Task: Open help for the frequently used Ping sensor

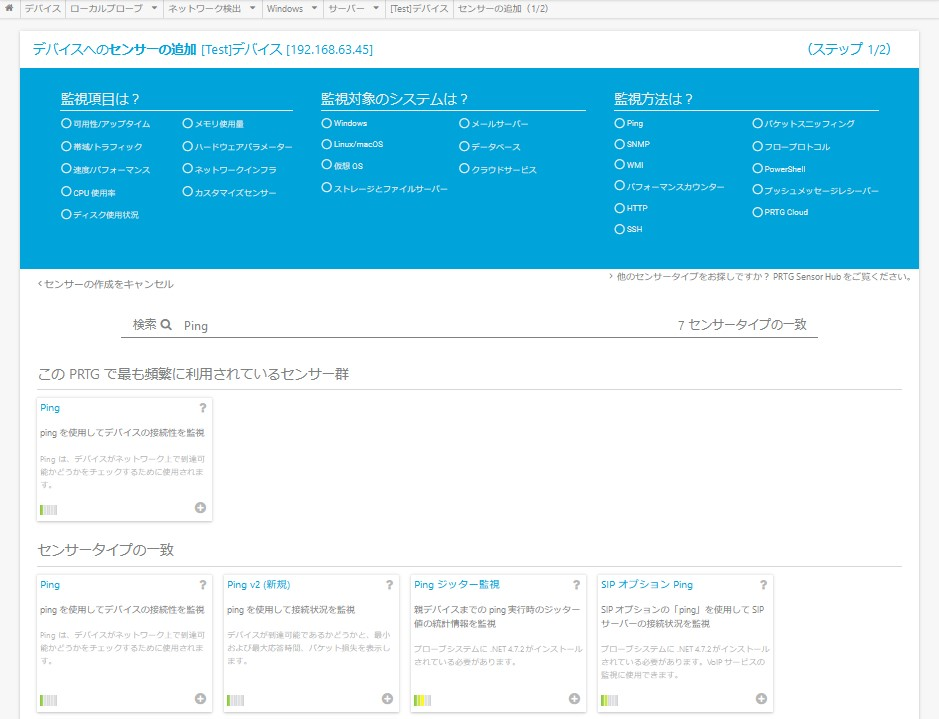Action: click(x=202, y=408)
